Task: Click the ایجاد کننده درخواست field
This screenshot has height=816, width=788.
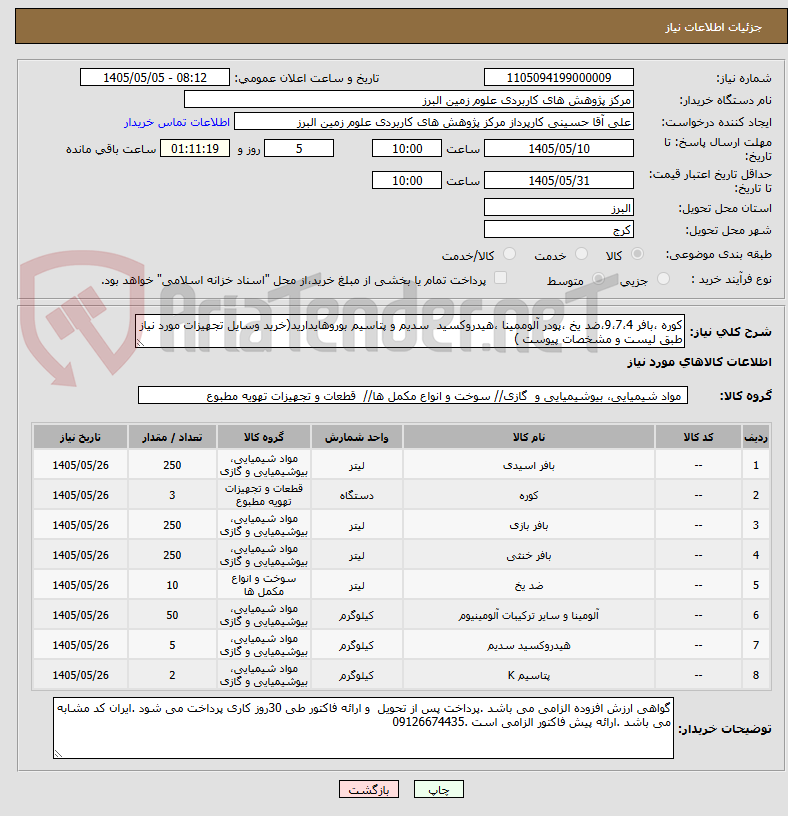Action: pyautogui.click(x=434, y=122)
